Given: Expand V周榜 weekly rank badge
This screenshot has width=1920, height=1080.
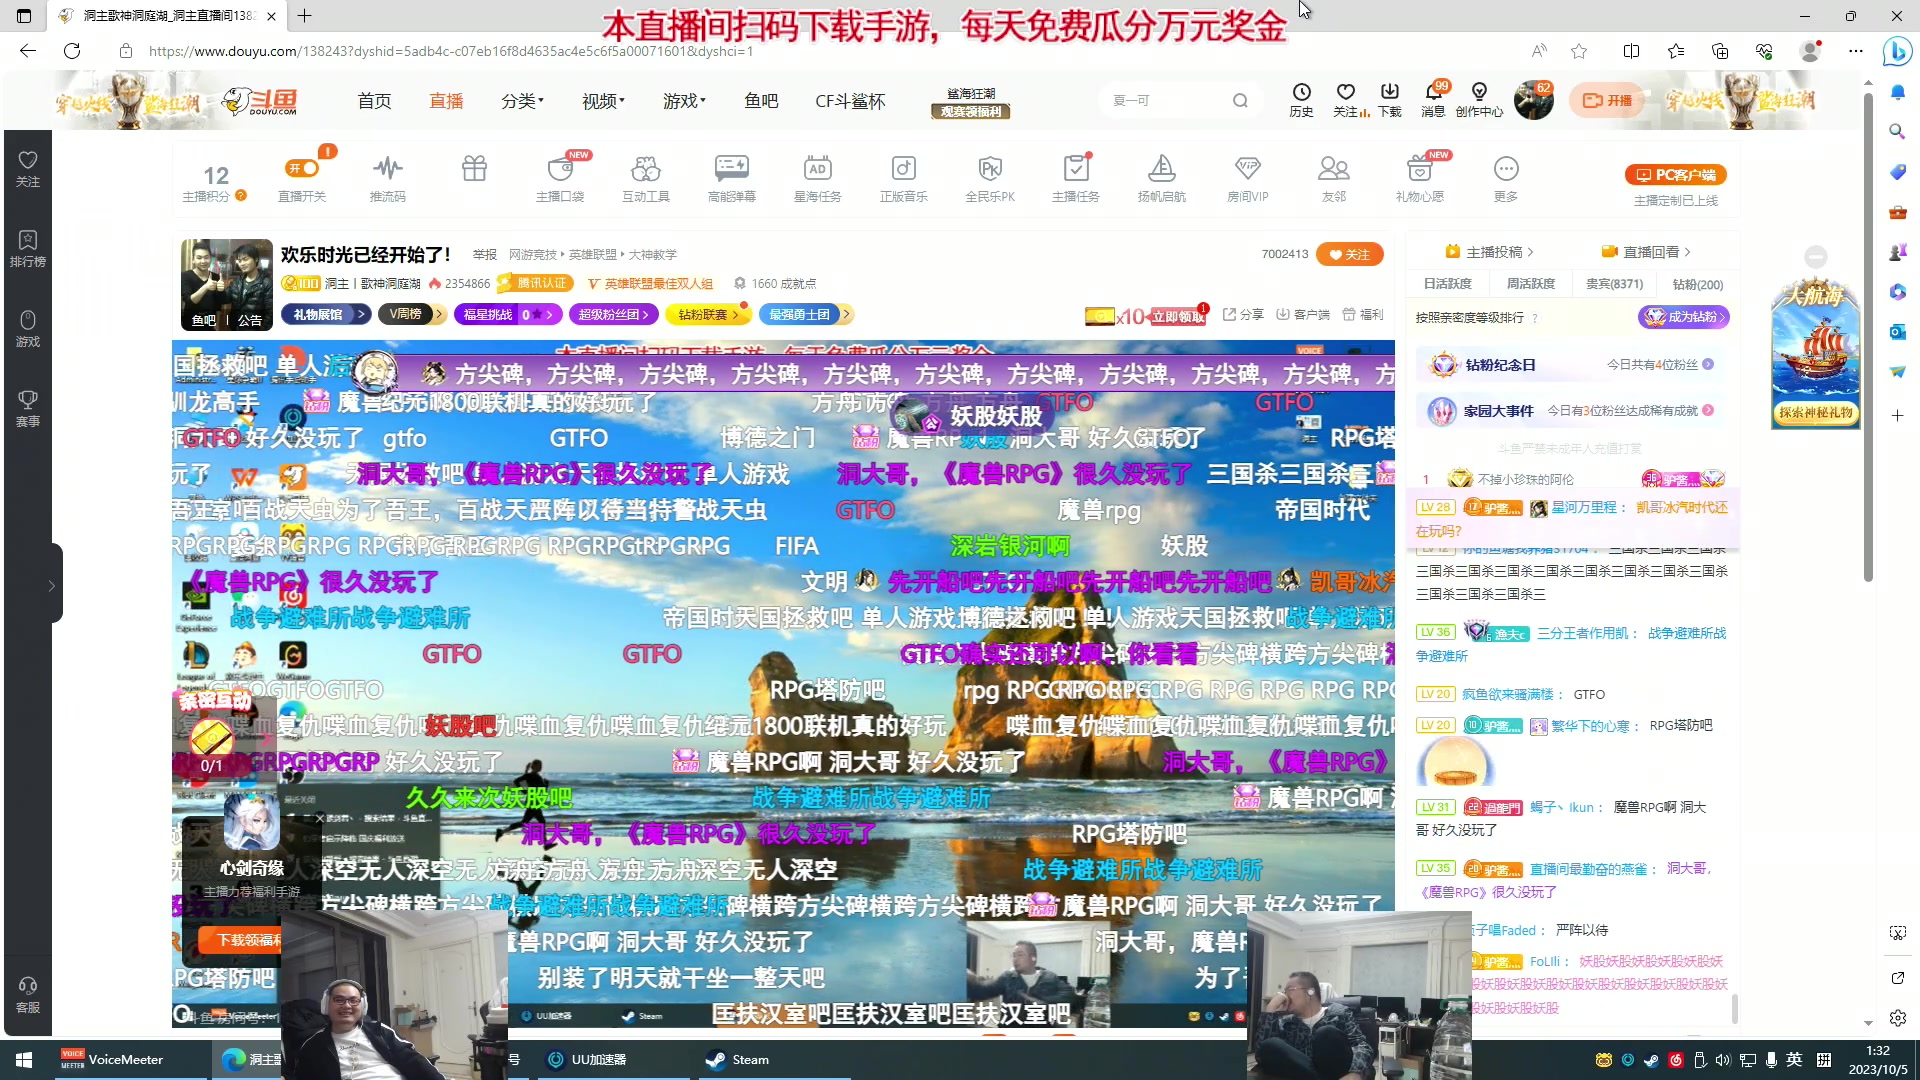Looking at the screenshot, I should coord(411,314).
